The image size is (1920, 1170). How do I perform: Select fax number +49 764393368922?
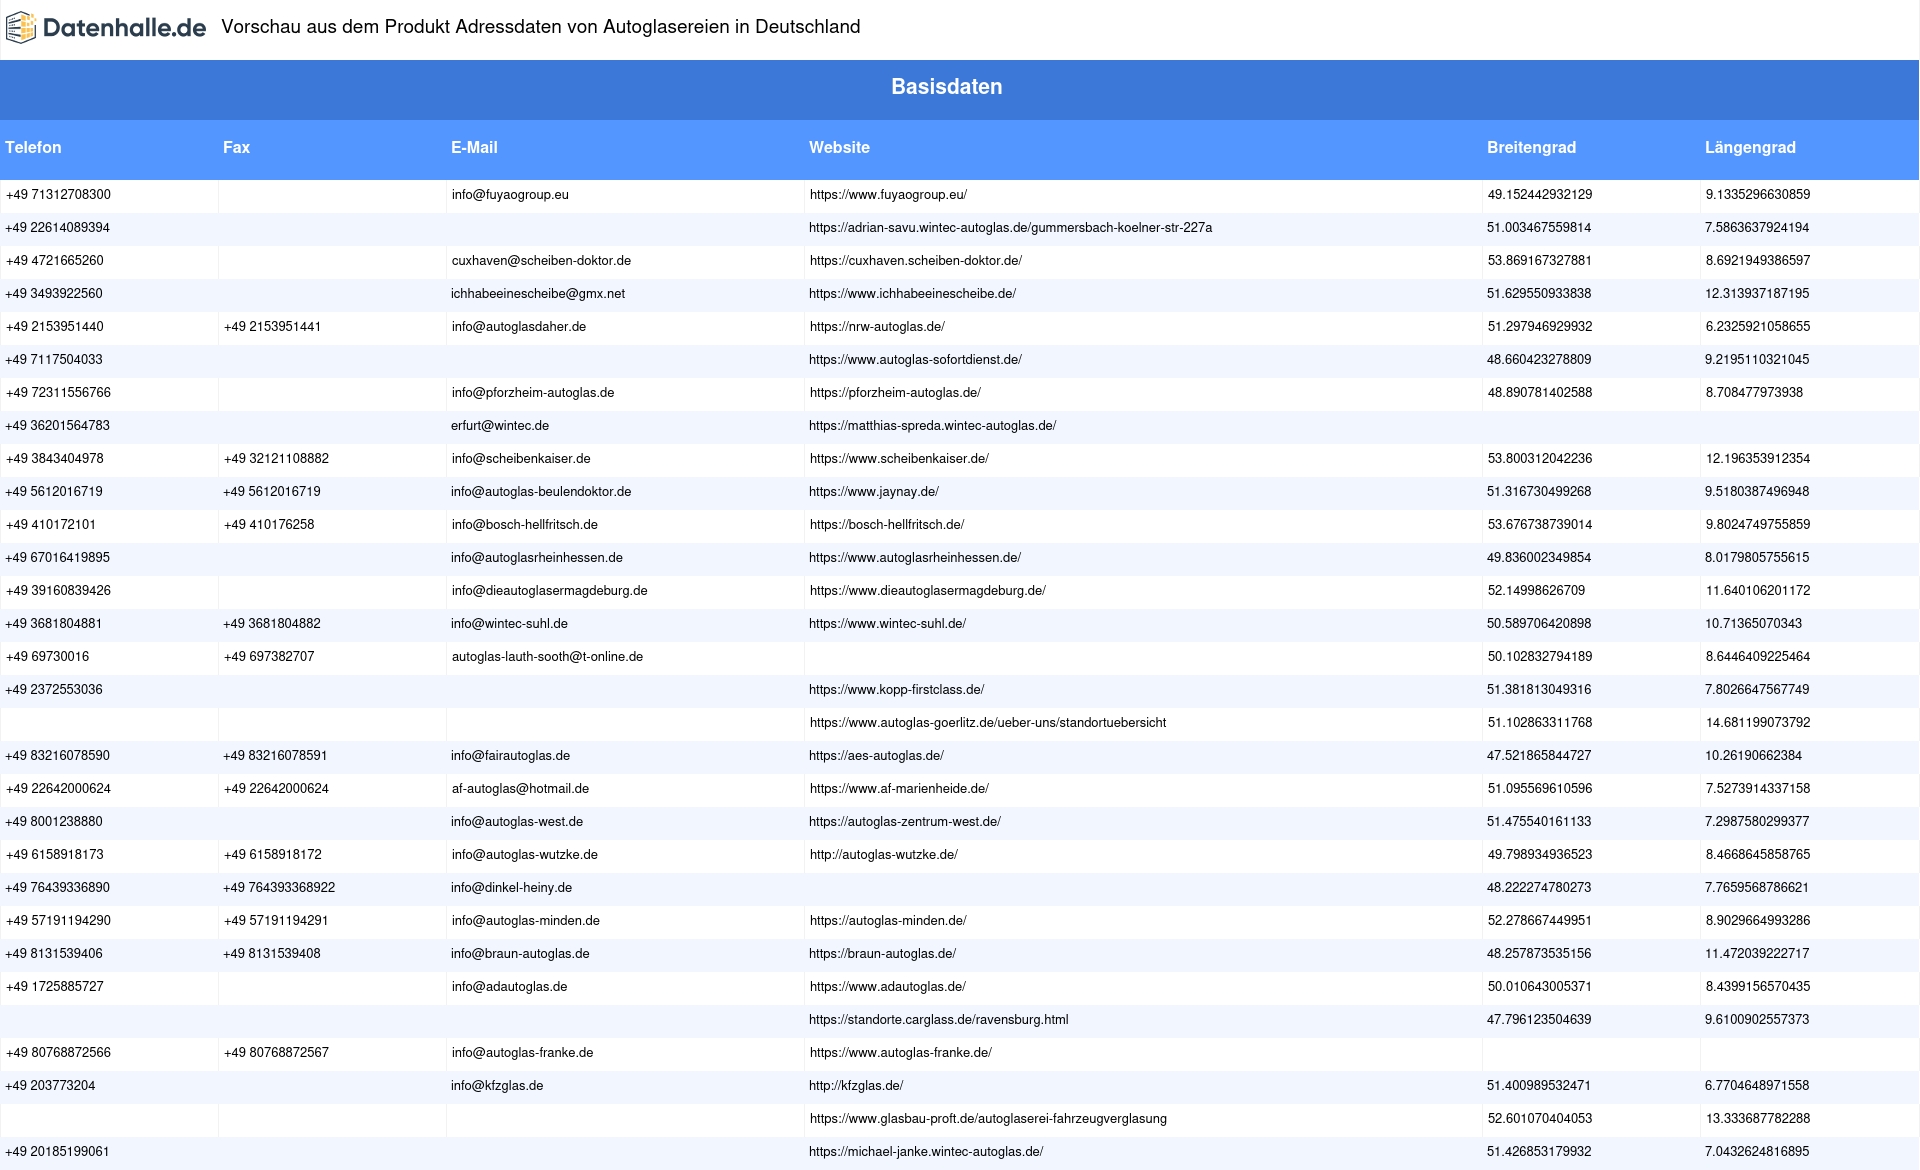pyautogui.click(x=279, y=888)
